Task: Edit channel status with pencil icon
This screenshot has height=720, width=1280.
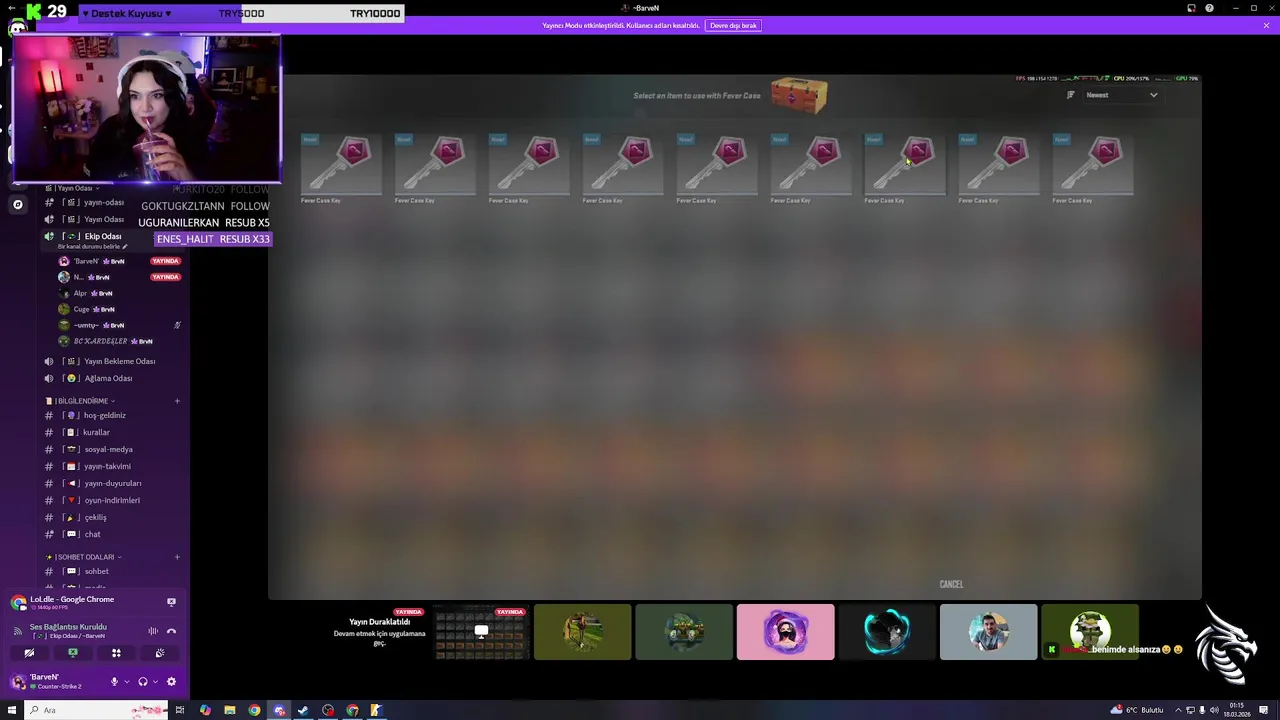Action: (x=125, y=247)
